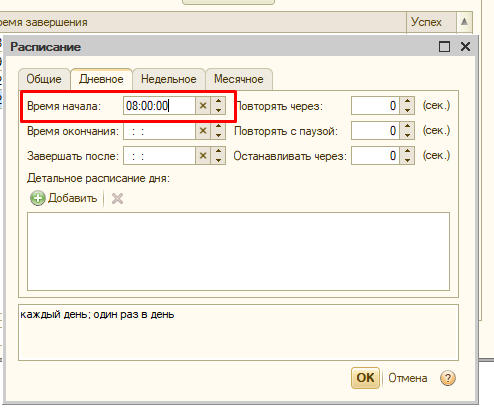The image size is (494, 419).
Task: Click the Отмена button
Action: 408,378
